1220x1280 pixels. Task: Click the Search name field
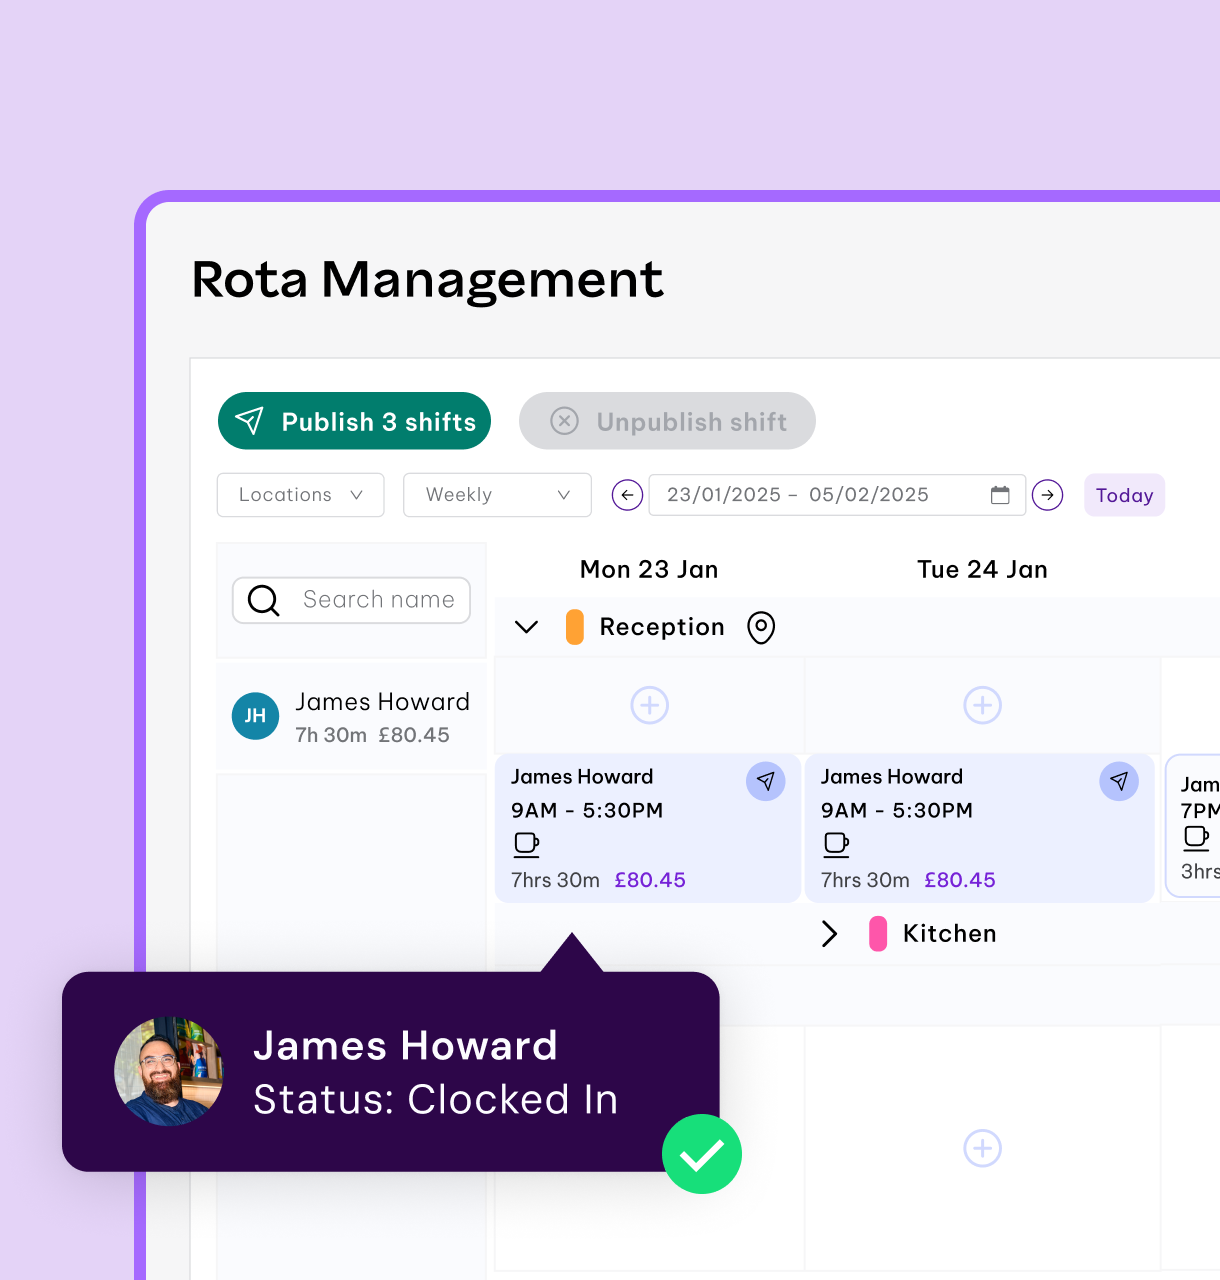[351, 600]
